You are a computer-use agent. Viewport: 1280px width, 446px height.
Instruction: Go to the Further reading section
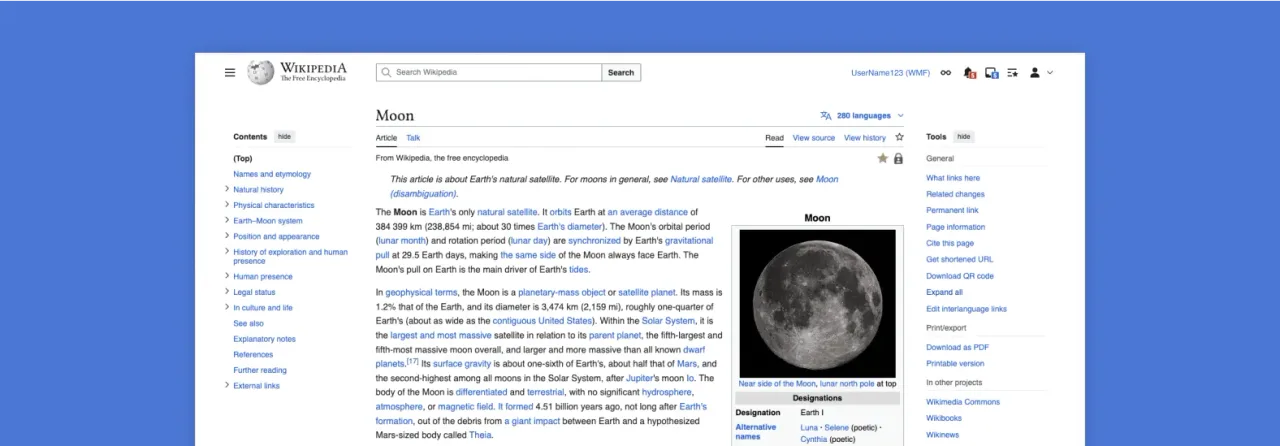260,370
